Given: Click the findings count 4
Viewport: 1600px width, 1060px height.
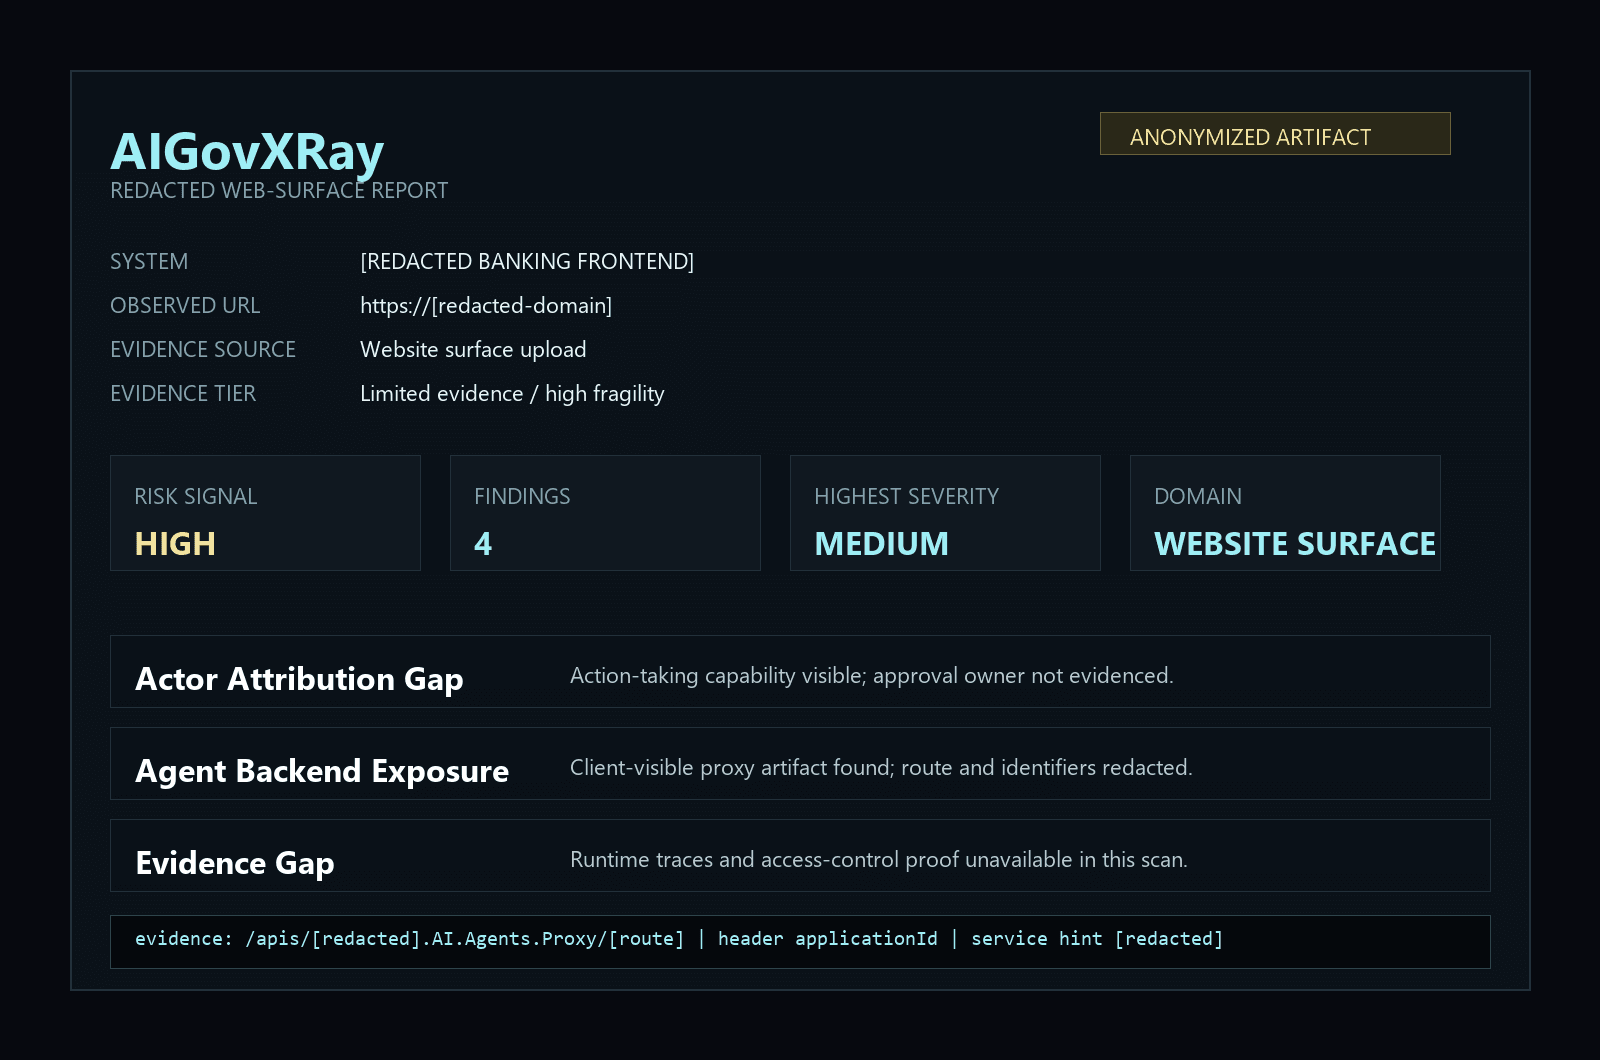Looking at the screenshot, I should [x=483, y=543].
